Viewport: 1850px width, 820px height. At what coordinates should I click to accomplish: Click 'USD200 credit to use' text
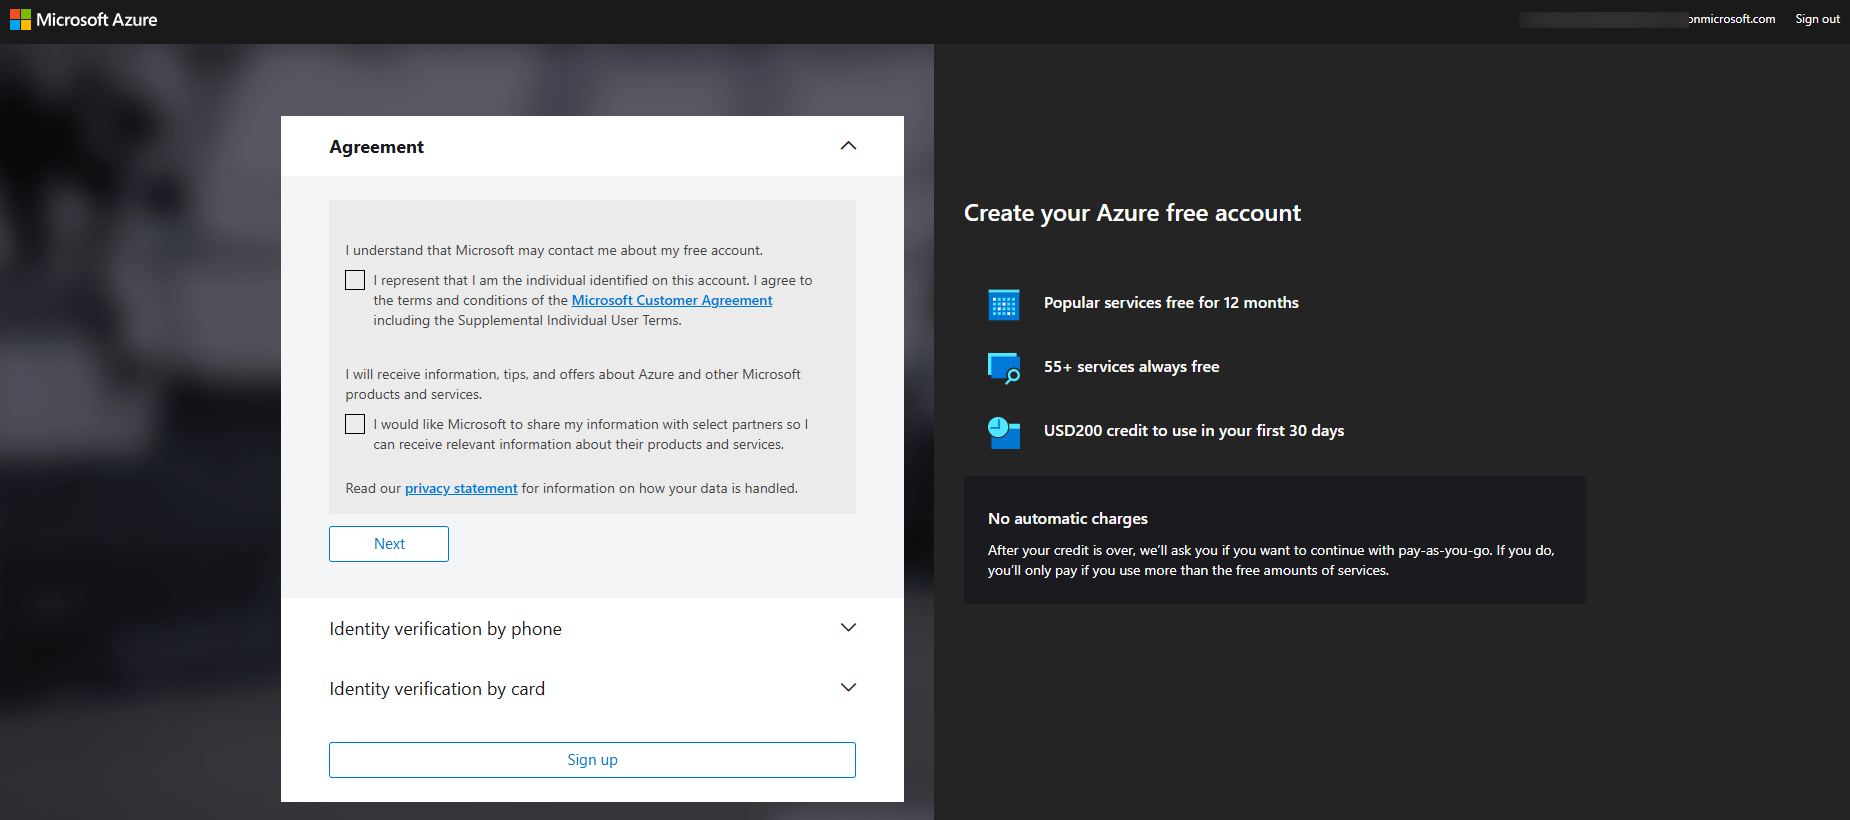tap(1194, 431)
